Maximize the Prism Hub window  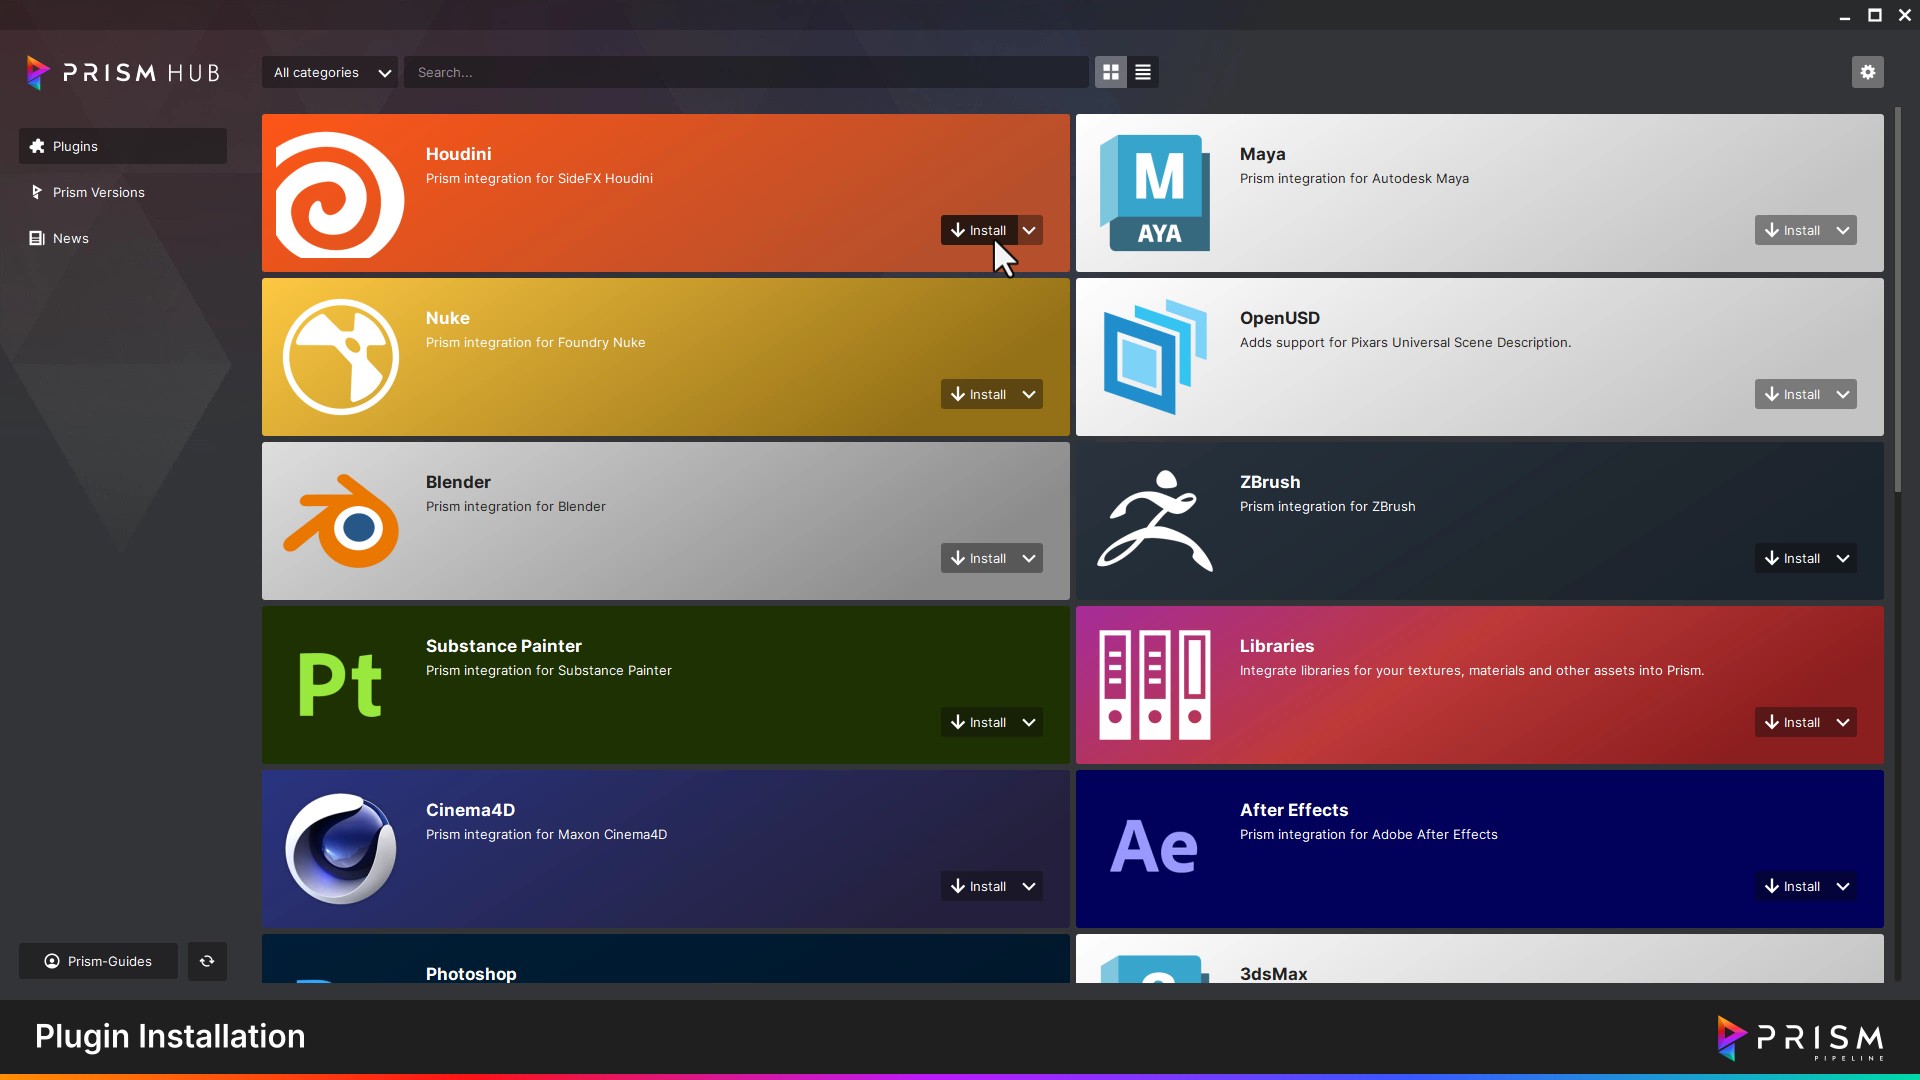pyautogui.click(x=1875, y=15)
